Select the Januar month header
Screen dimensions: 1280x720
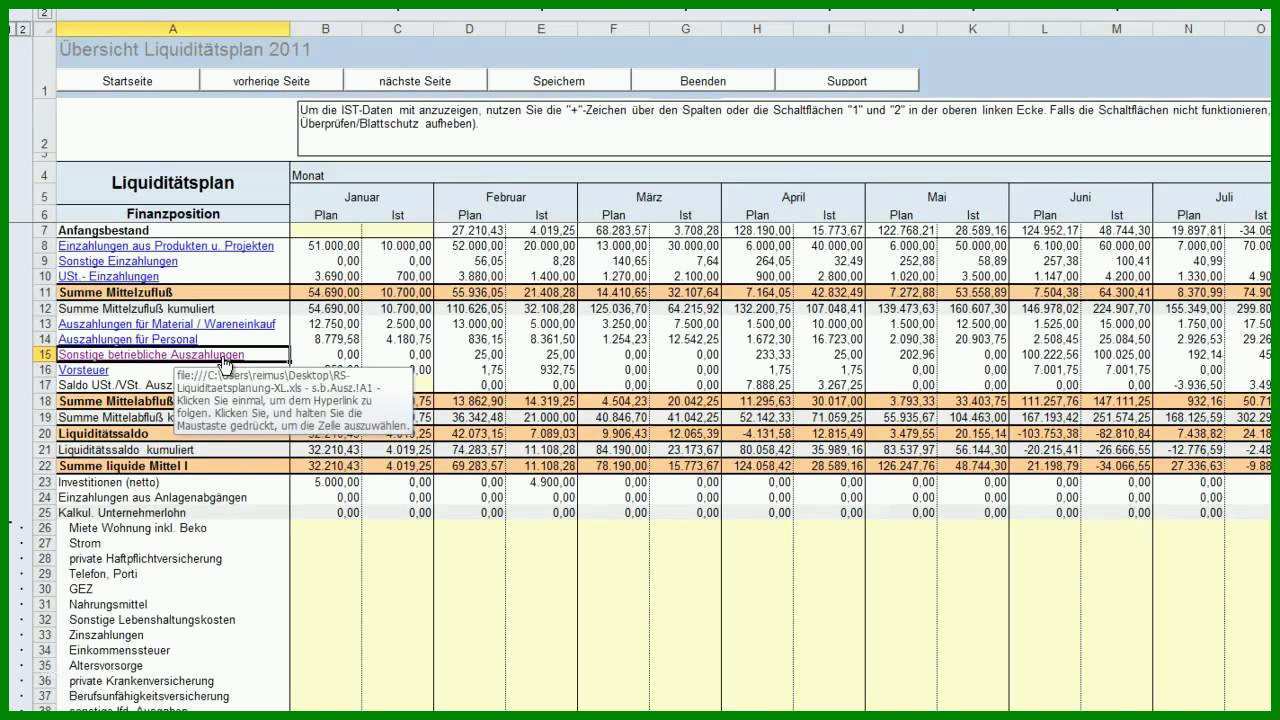(362, 197)
